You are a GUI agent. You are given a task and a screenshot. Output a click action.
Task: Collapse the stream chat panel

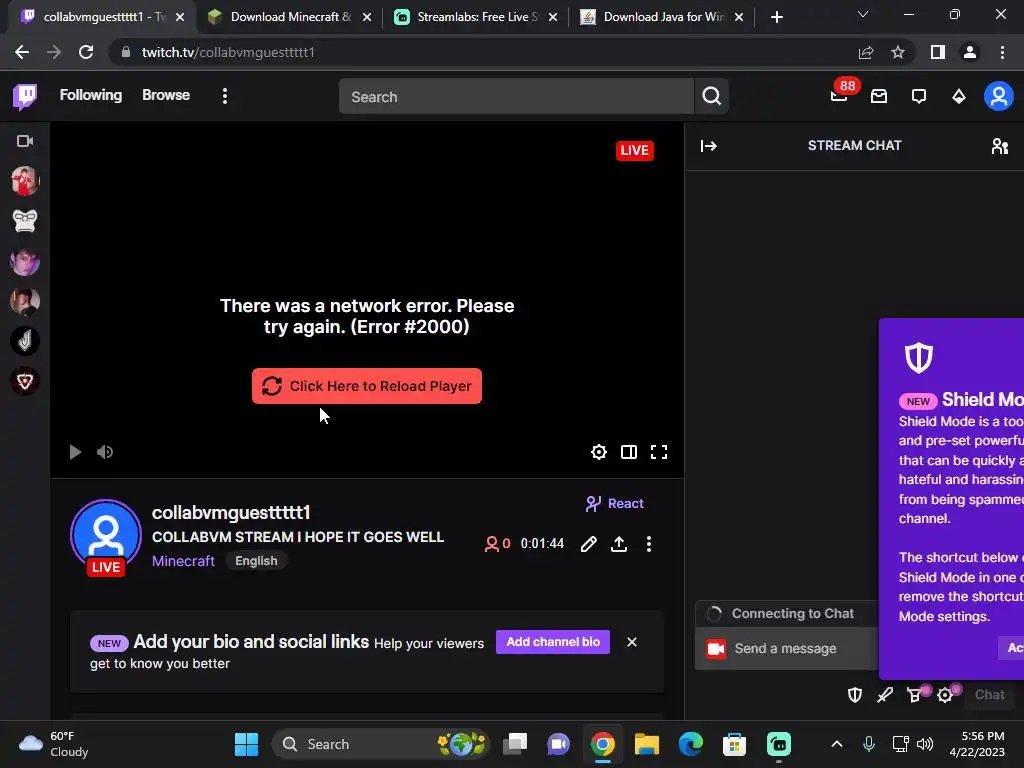coord(709,146)
